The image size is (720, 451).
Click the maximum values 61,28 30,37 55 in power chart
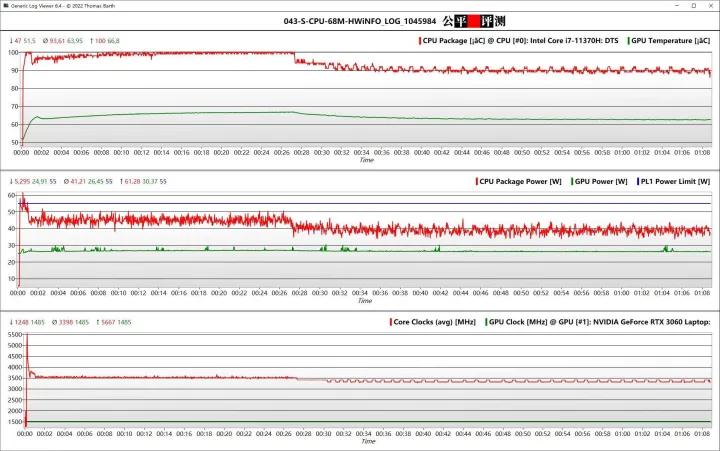(x=143, y=181)
